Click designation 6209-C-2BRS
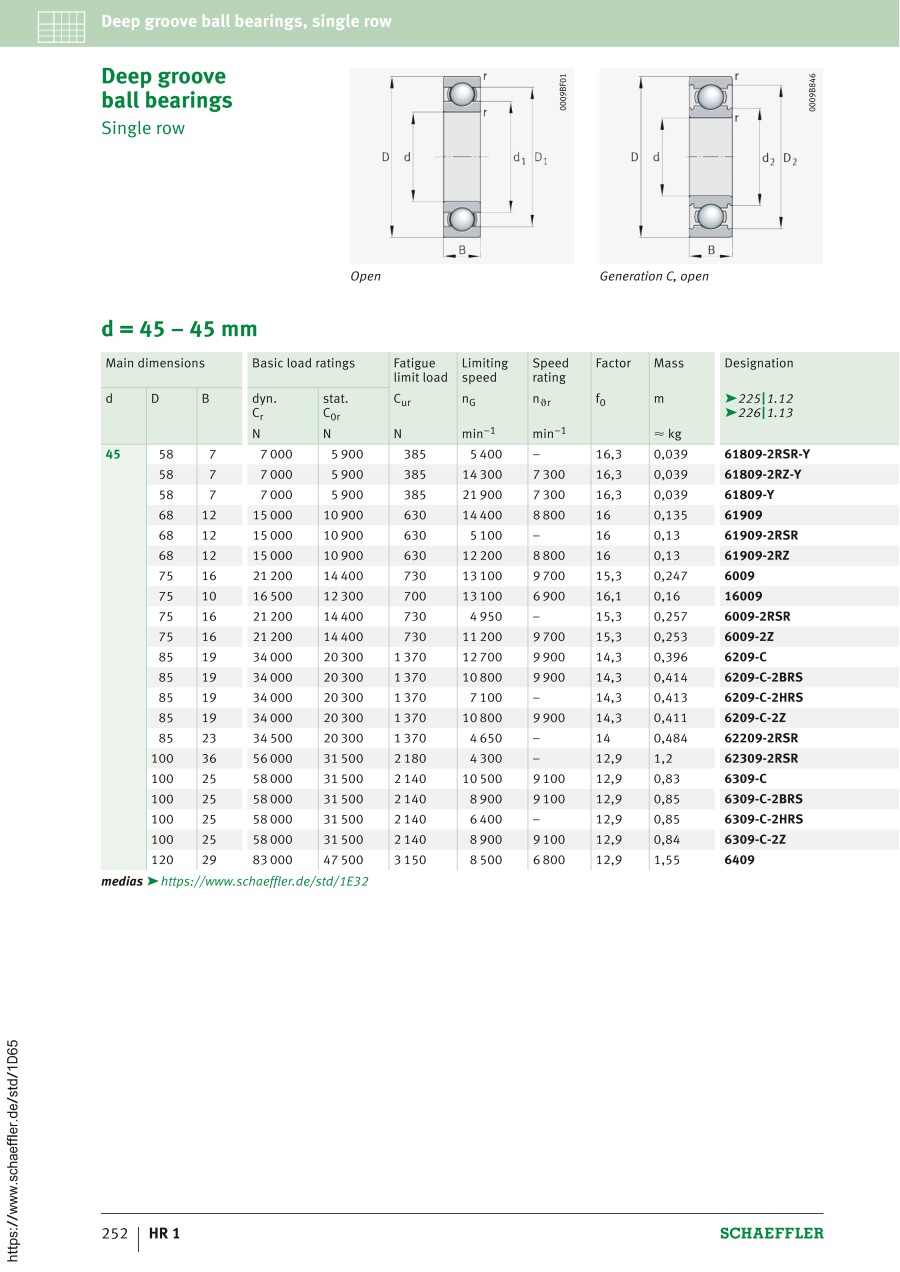This screenshot has height=1272, width=900. (x=763, y=677)
